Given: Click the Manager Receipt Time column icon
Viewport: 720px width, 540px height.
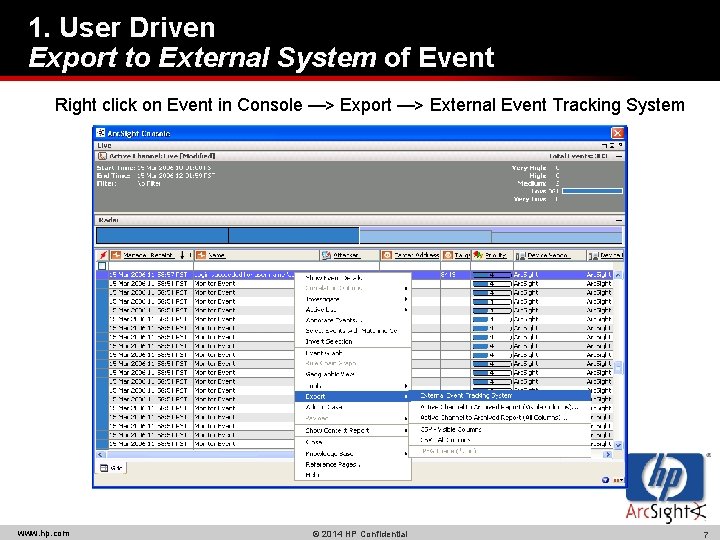Looking at the screenshot, I should click(x=116, y=255).
